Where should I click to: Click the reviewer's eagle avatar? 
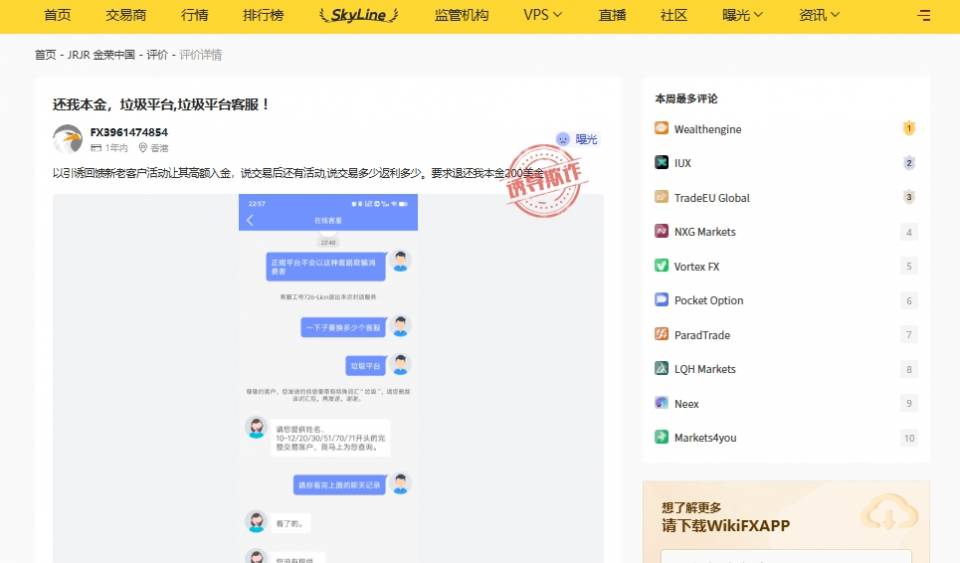pyautogui.click(x=67, y=139)
